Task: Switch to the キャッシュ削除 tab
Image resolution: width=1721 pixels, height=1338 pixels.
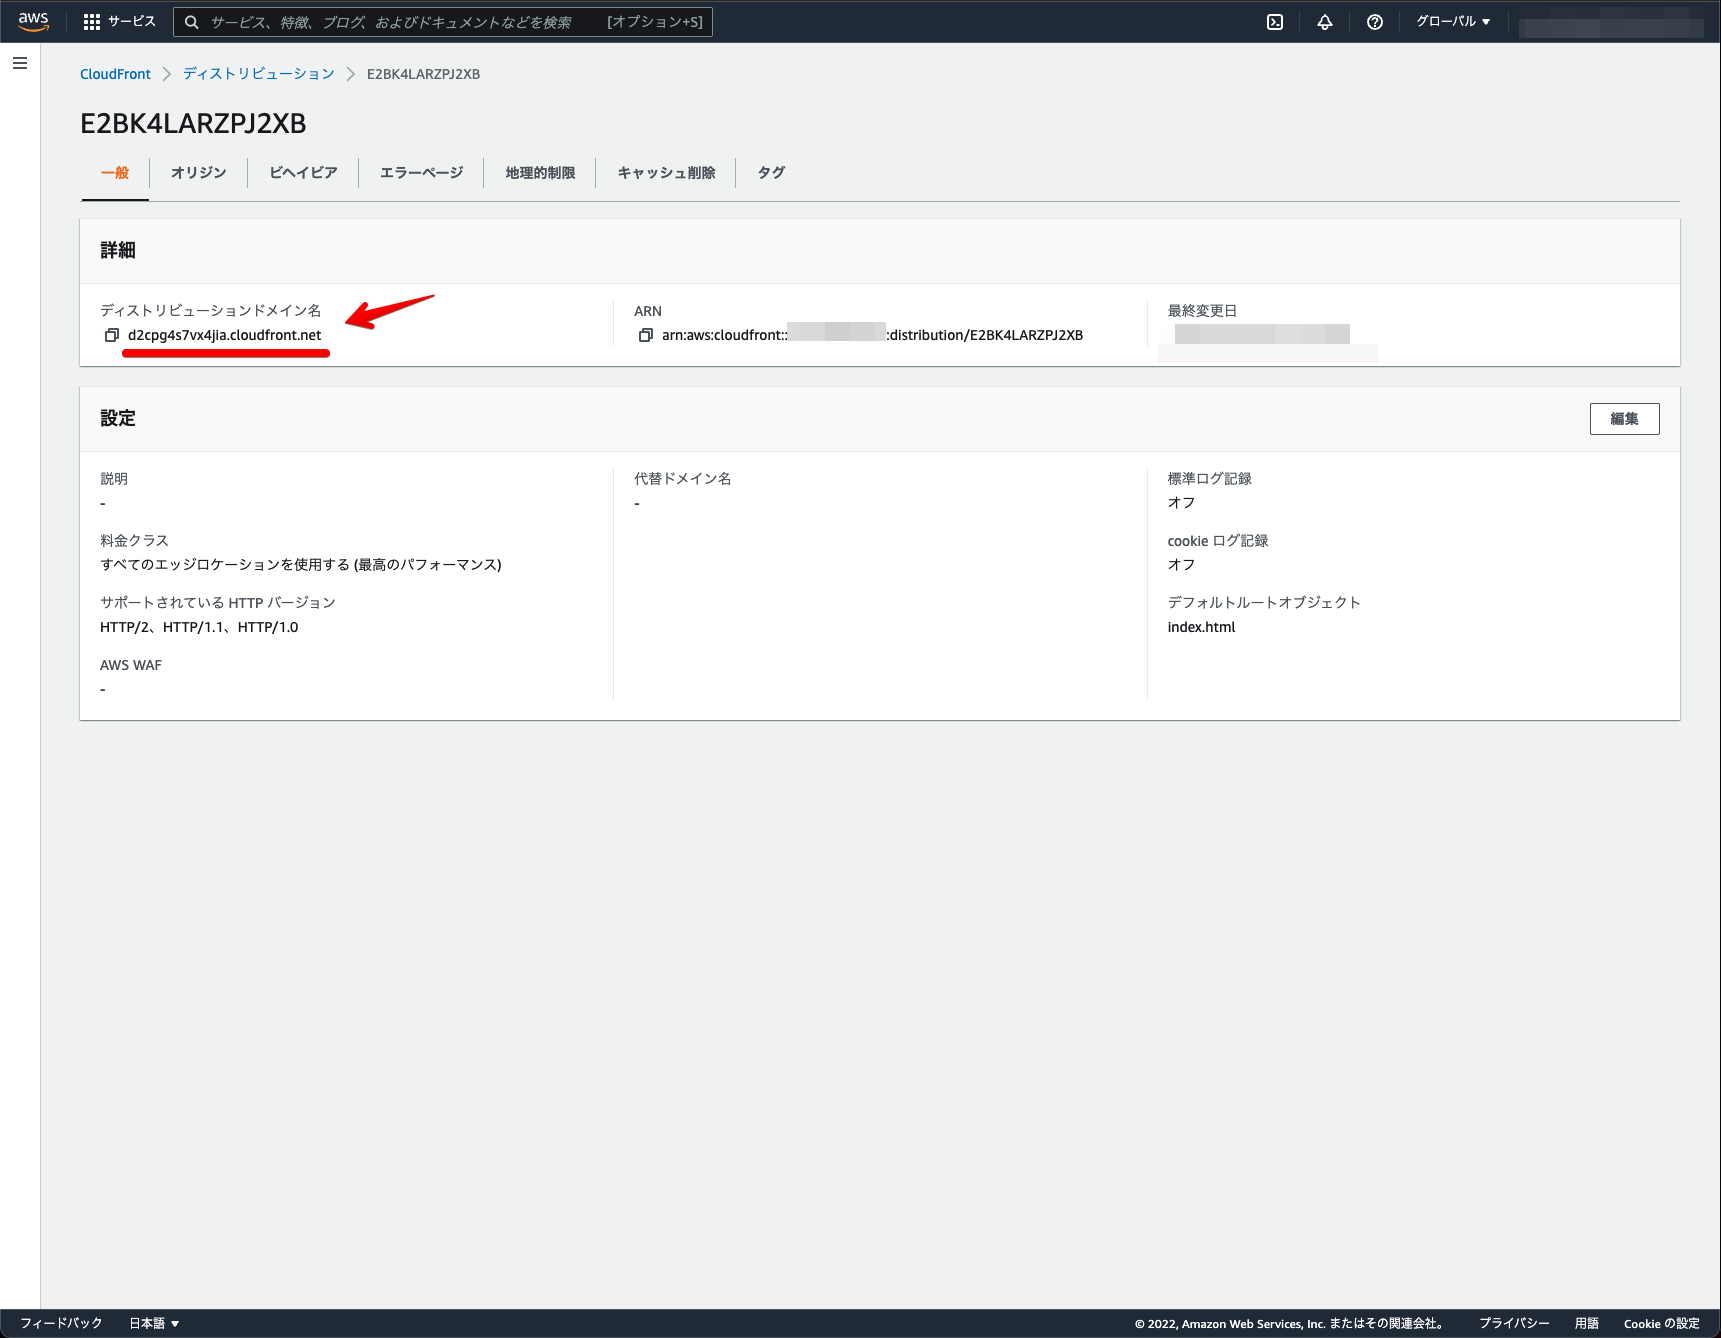Action: (666, 173)
